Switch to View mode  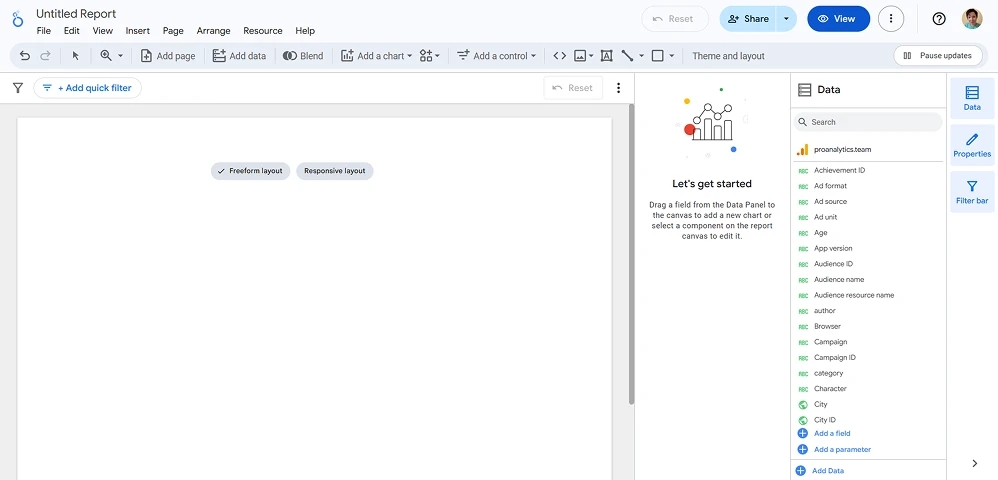[838, 19]
